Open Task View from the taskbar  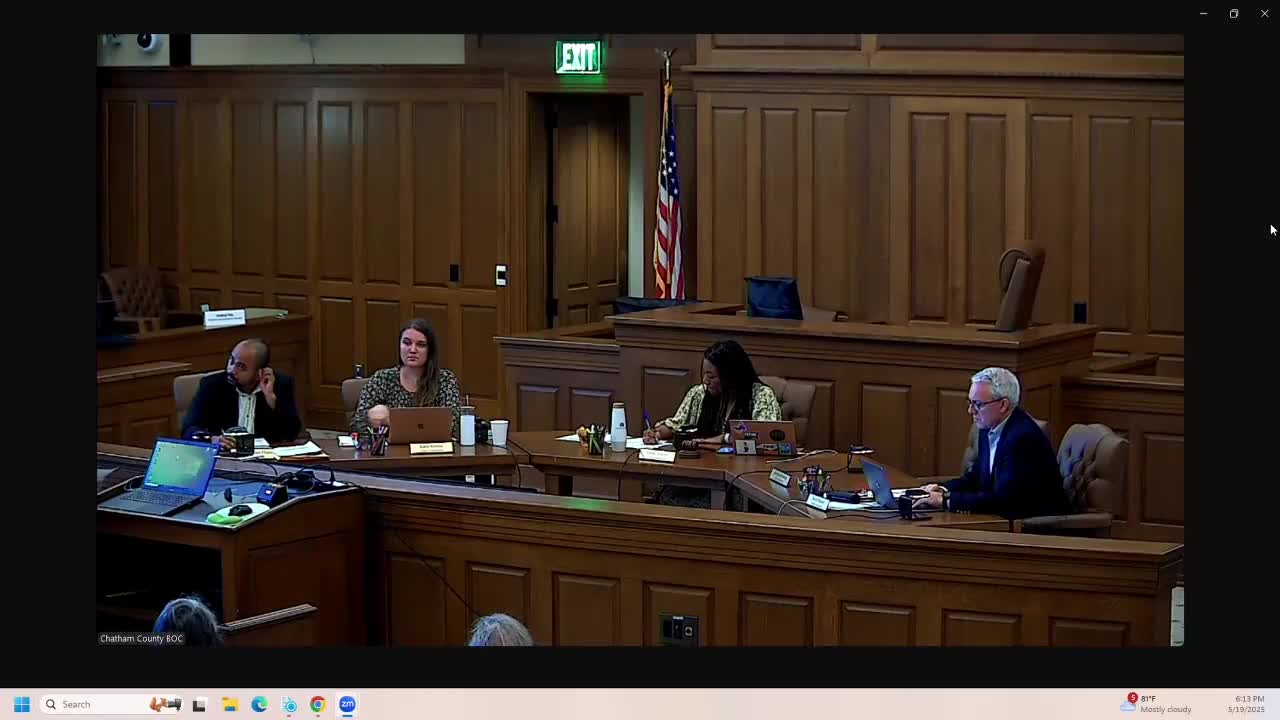[x=199, y=705]
